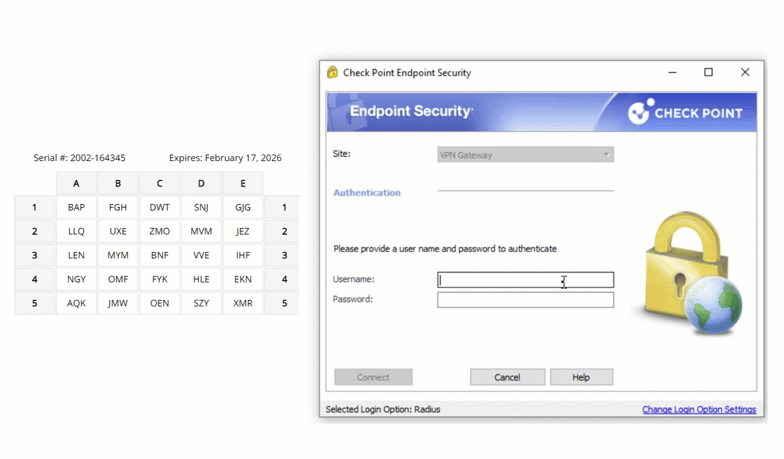Image resolution: width=784 pixels, height=459 pixels.
Task: Click column header C in grid
Action: 160,184
